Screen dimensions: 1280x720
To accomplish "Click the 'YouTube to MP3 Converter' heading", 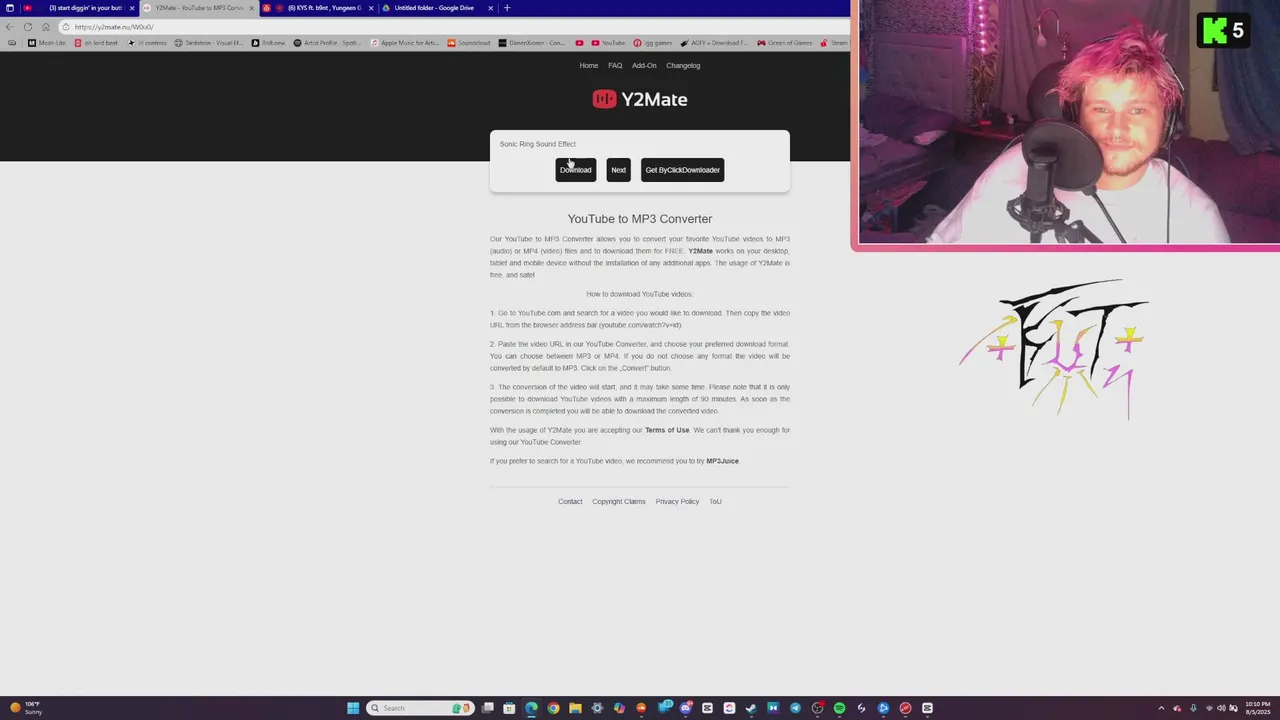I will coord(640,219).
